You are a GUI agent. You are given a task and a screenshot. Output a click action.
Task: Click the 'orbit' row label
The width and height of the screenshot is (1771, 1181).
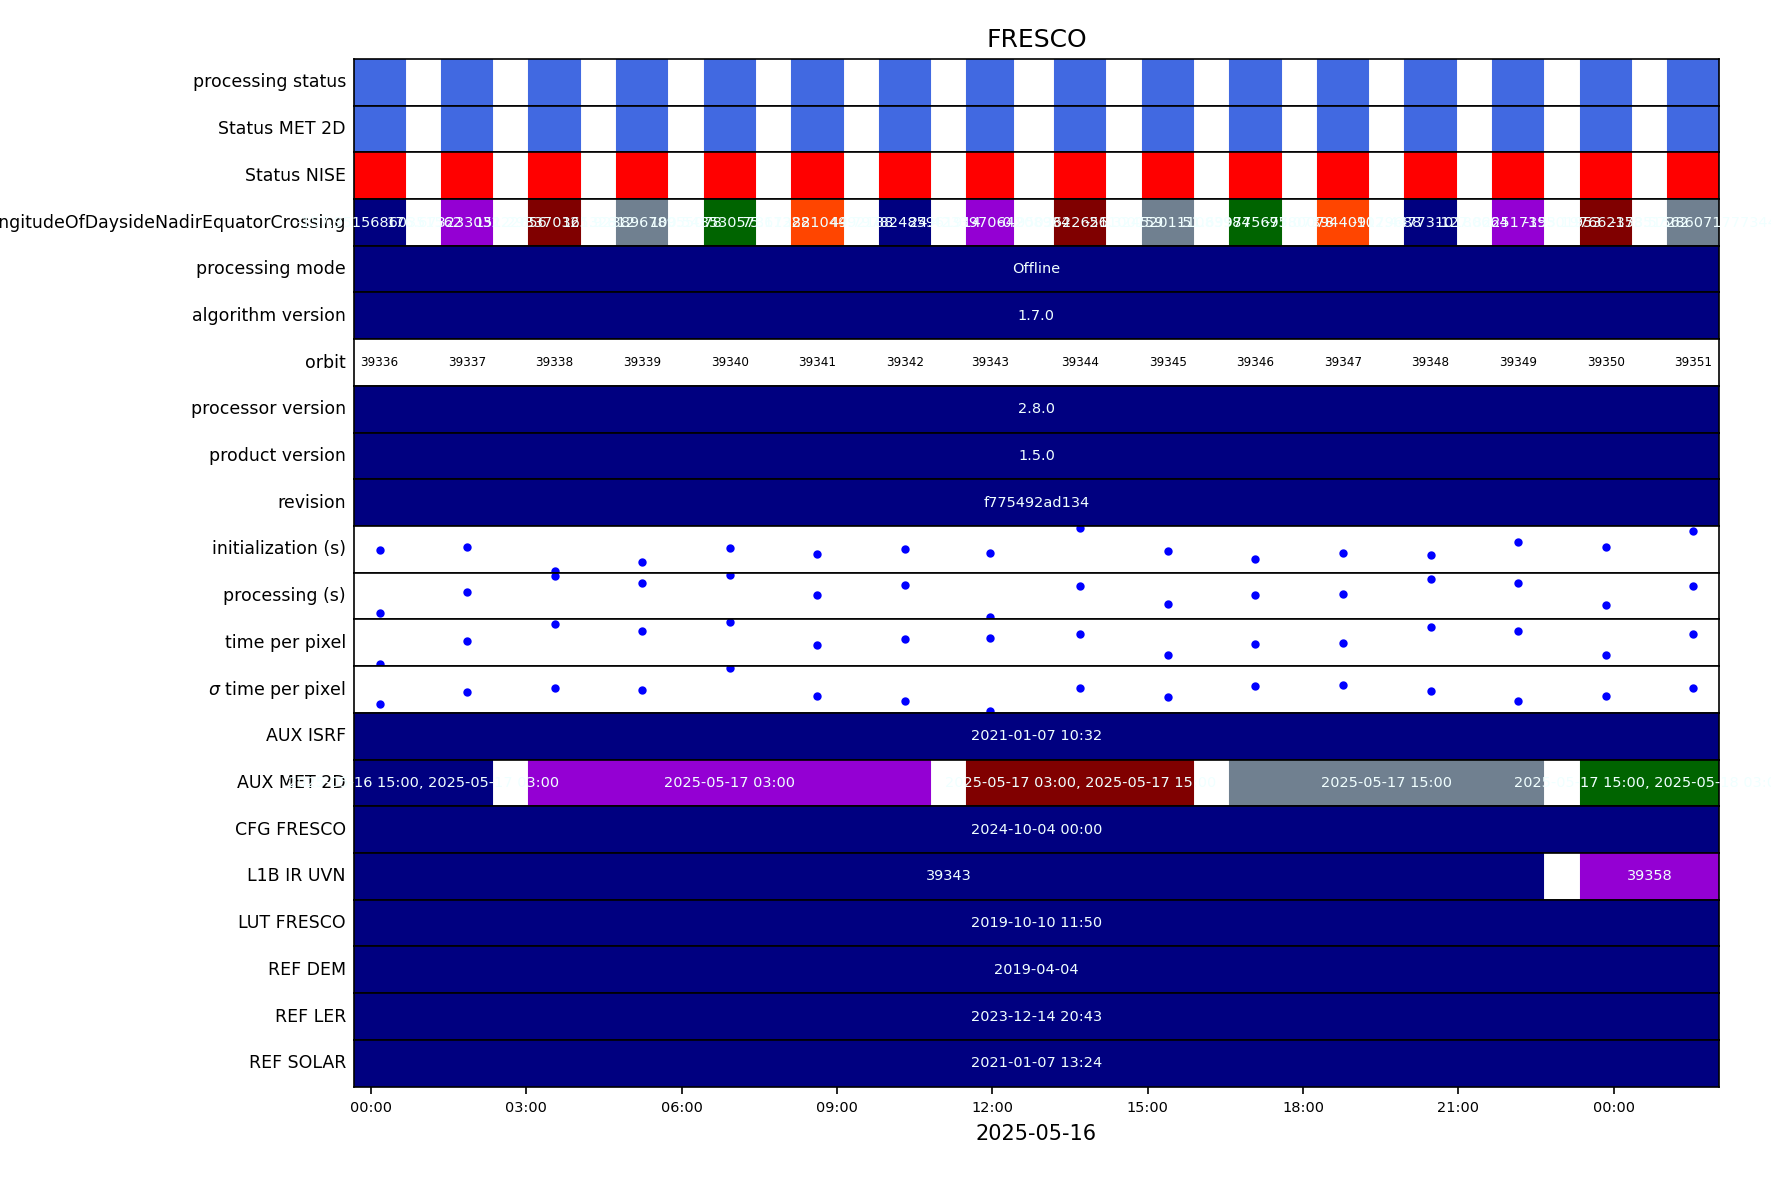tap(325, 362)
